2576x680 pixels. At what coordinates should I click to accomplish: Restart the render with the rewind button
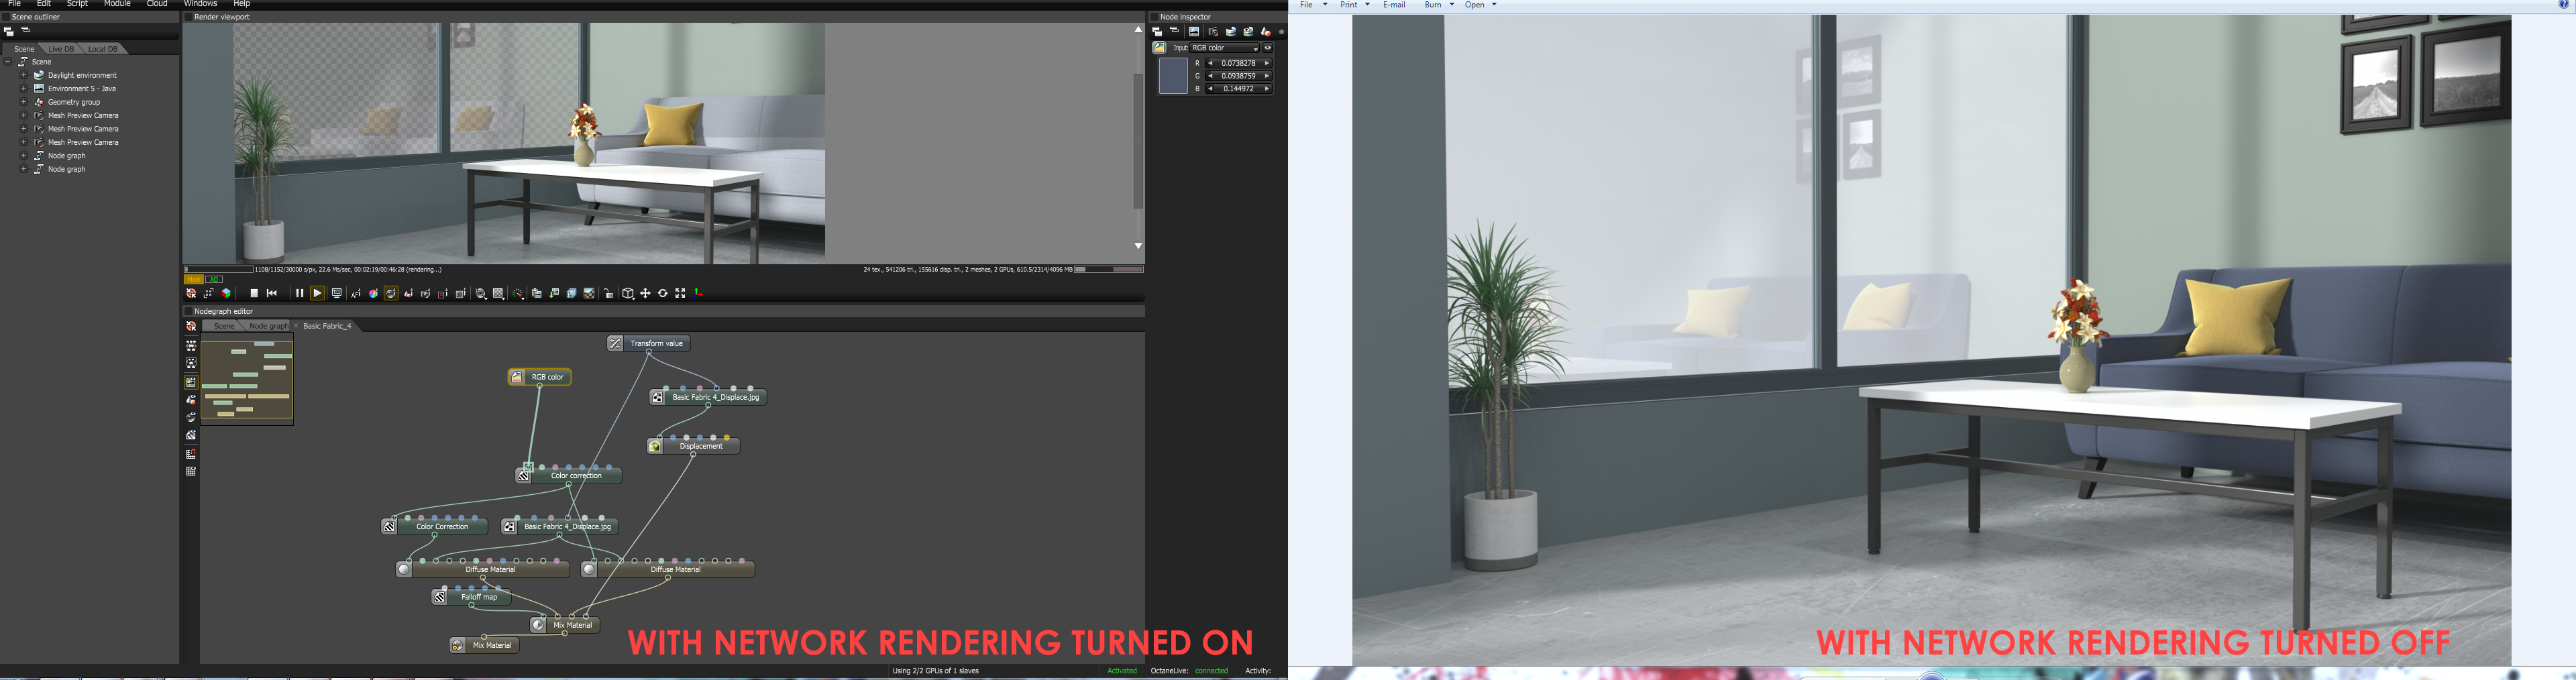[272, 293]
